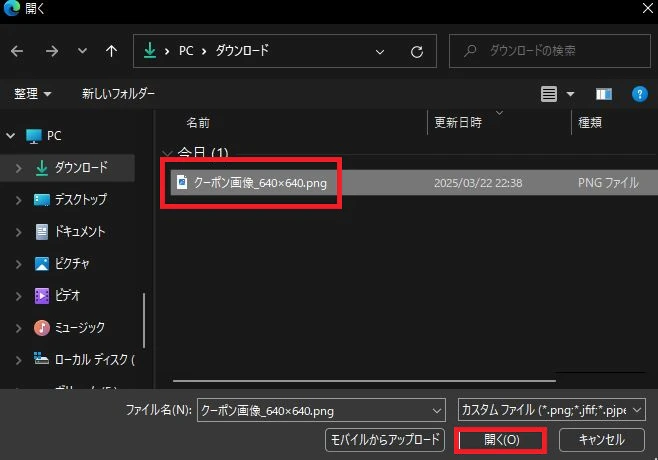Collapse the PC tree node

[10, 136]
